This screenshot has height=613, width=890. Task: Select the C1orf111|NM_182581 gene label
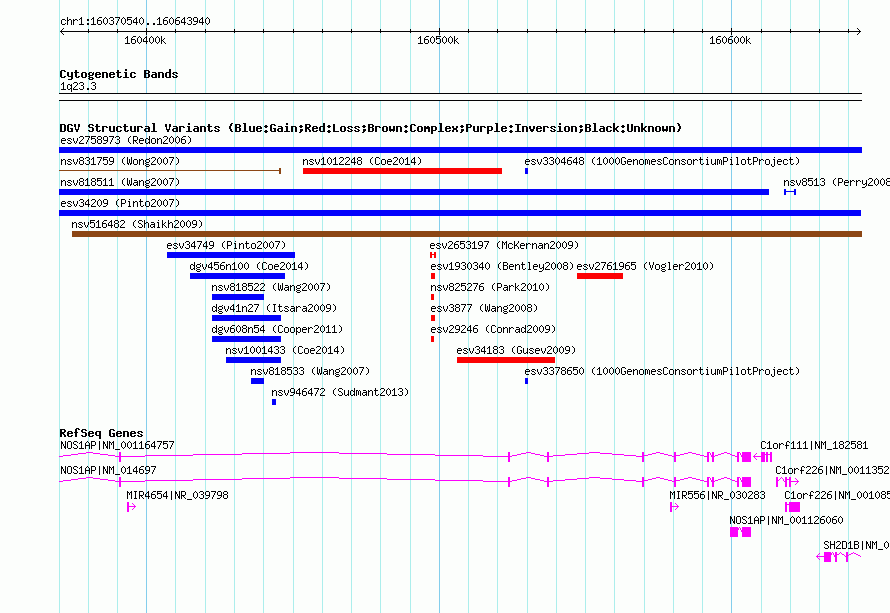[814, 446]
